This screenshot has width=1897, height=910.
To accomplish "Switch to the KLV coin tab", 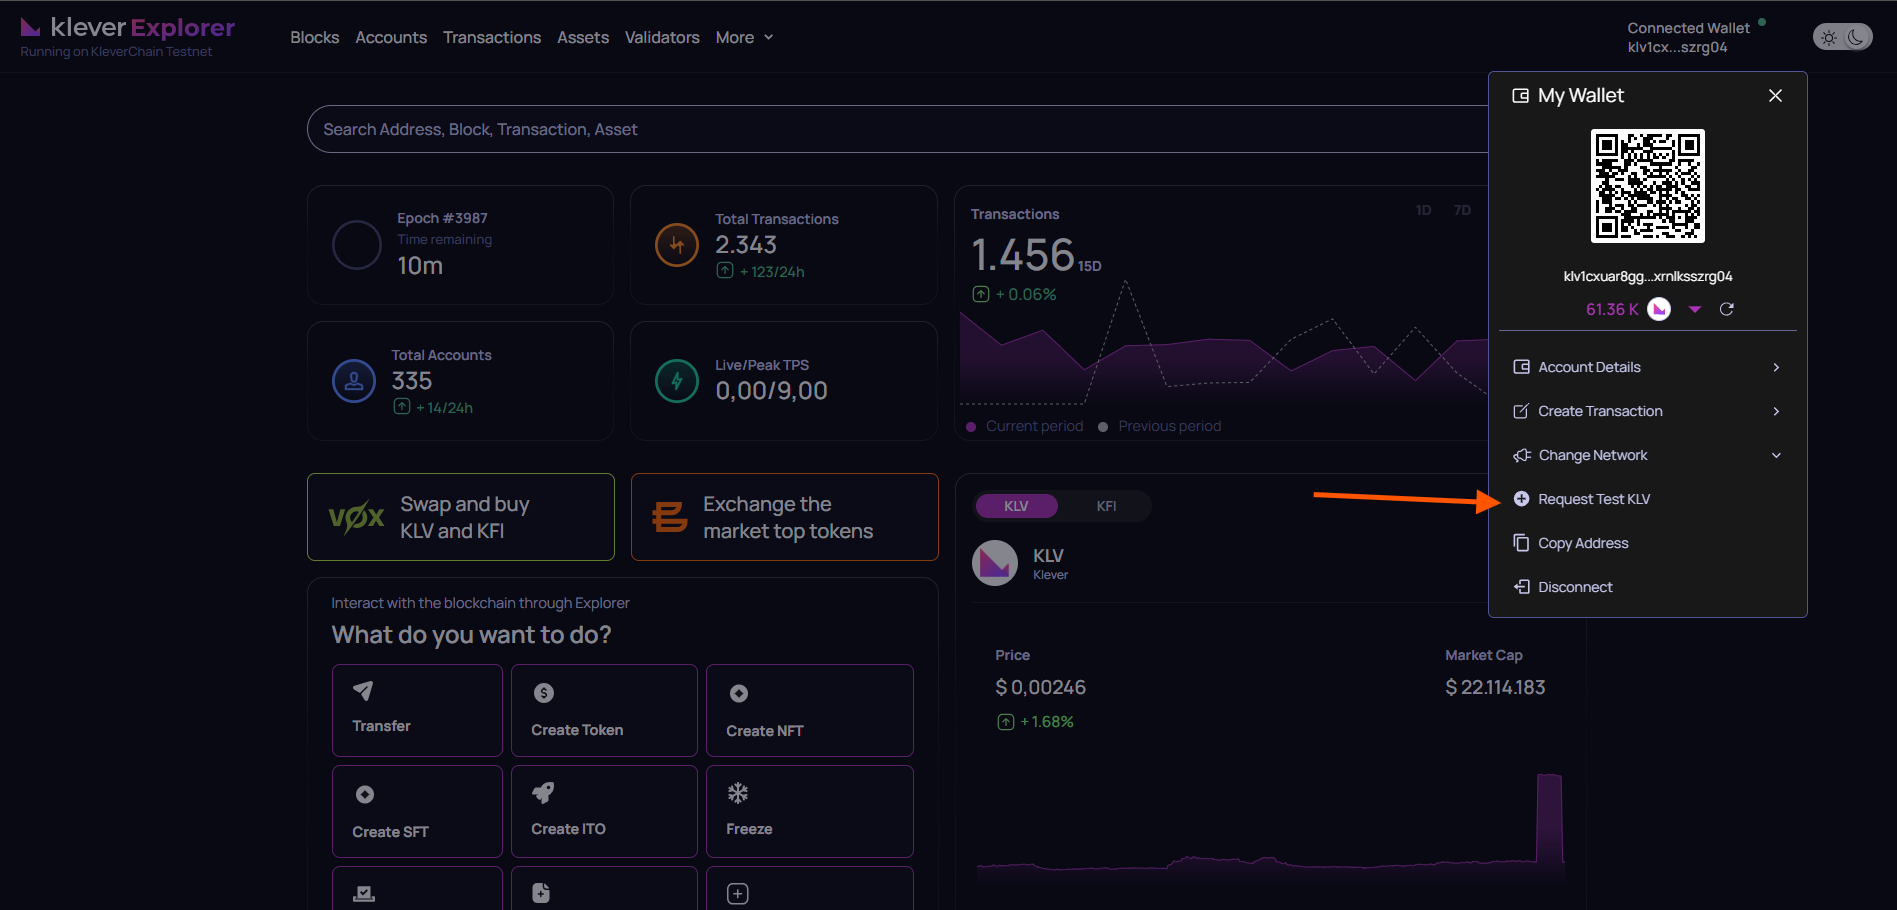I will tap(1016, 506).
